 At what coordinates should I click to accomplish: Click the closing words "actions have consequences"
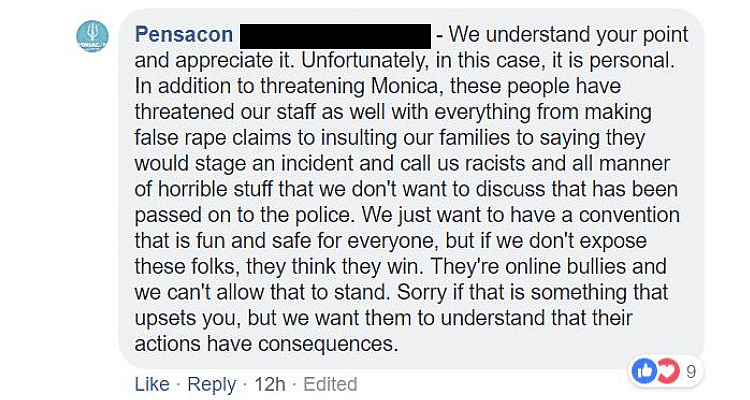coord(266,346)
